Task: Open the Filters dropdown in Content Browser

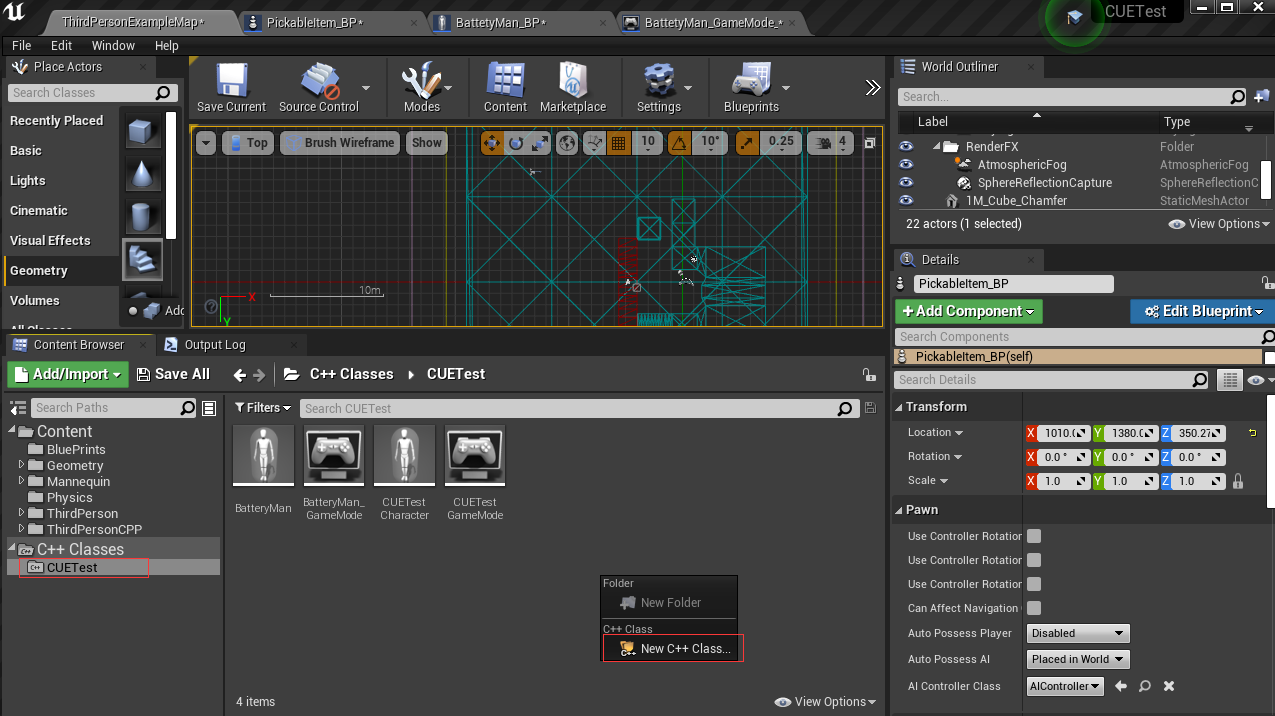Action: click(x=263, y=408)
